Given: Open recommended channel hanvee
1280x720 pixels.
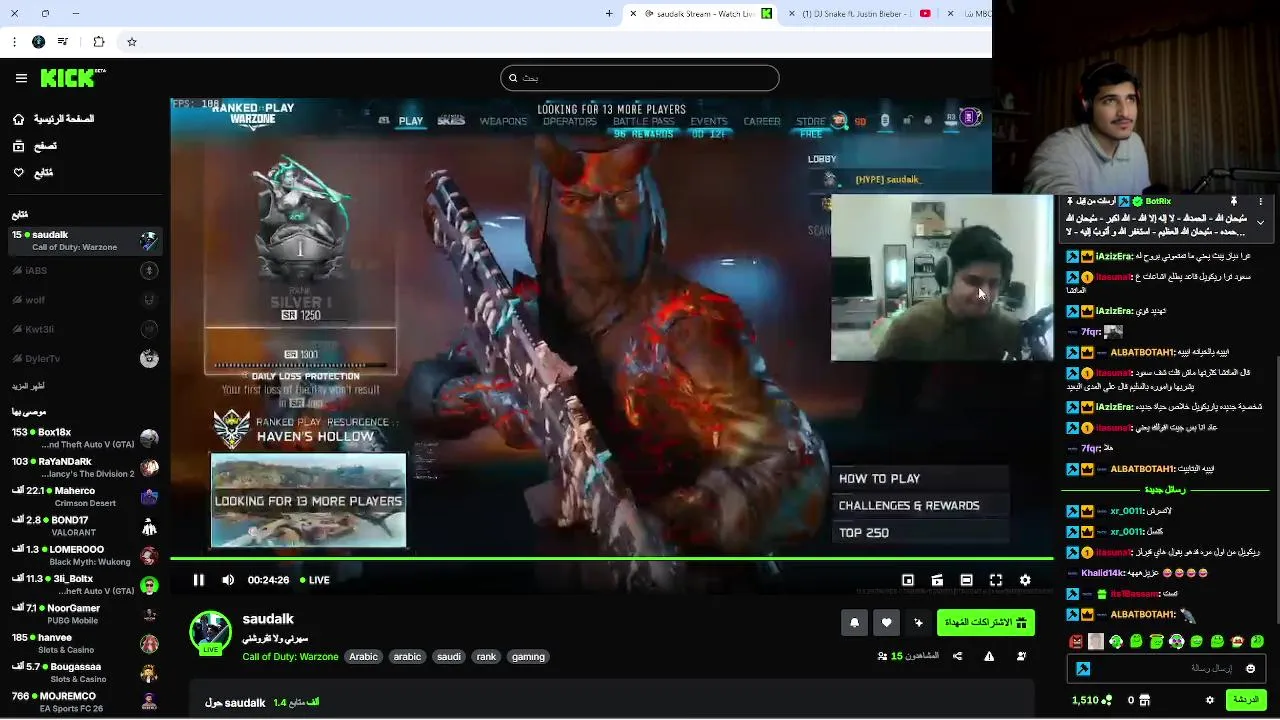Looking at the screenshot, I should 84,643.
